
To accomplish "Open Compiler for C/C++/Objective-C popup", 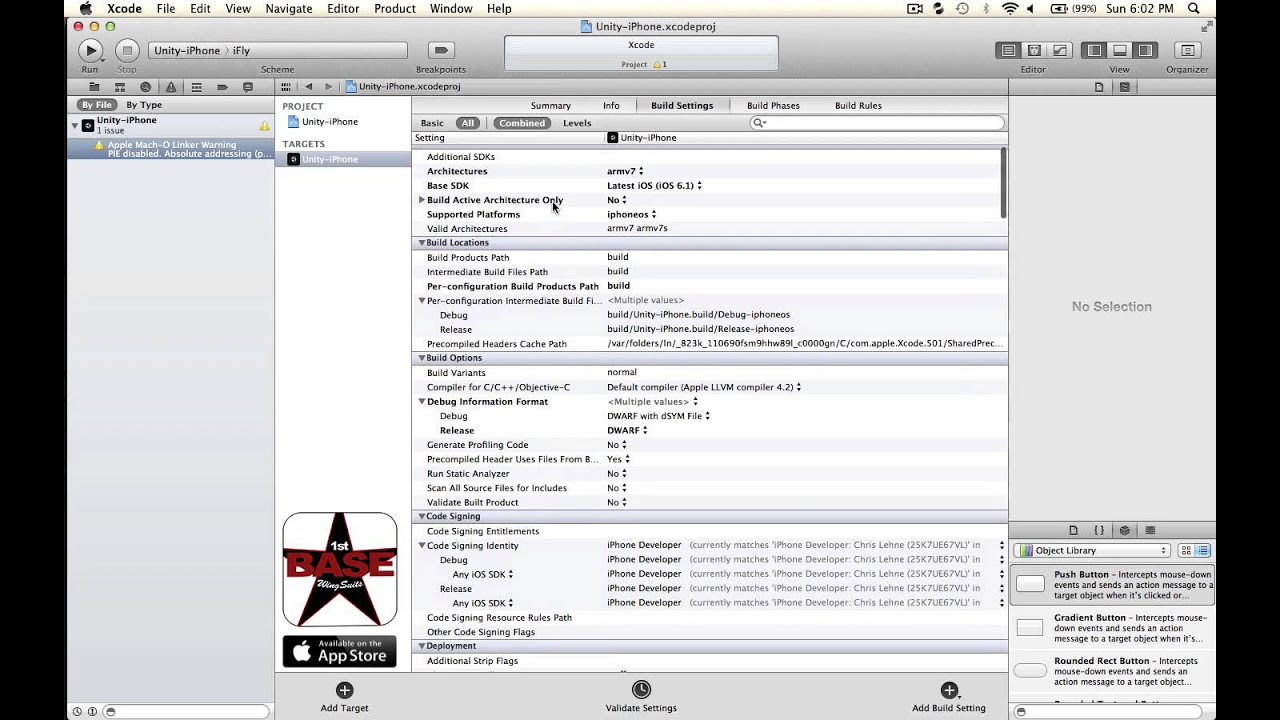I will point(703,387).
